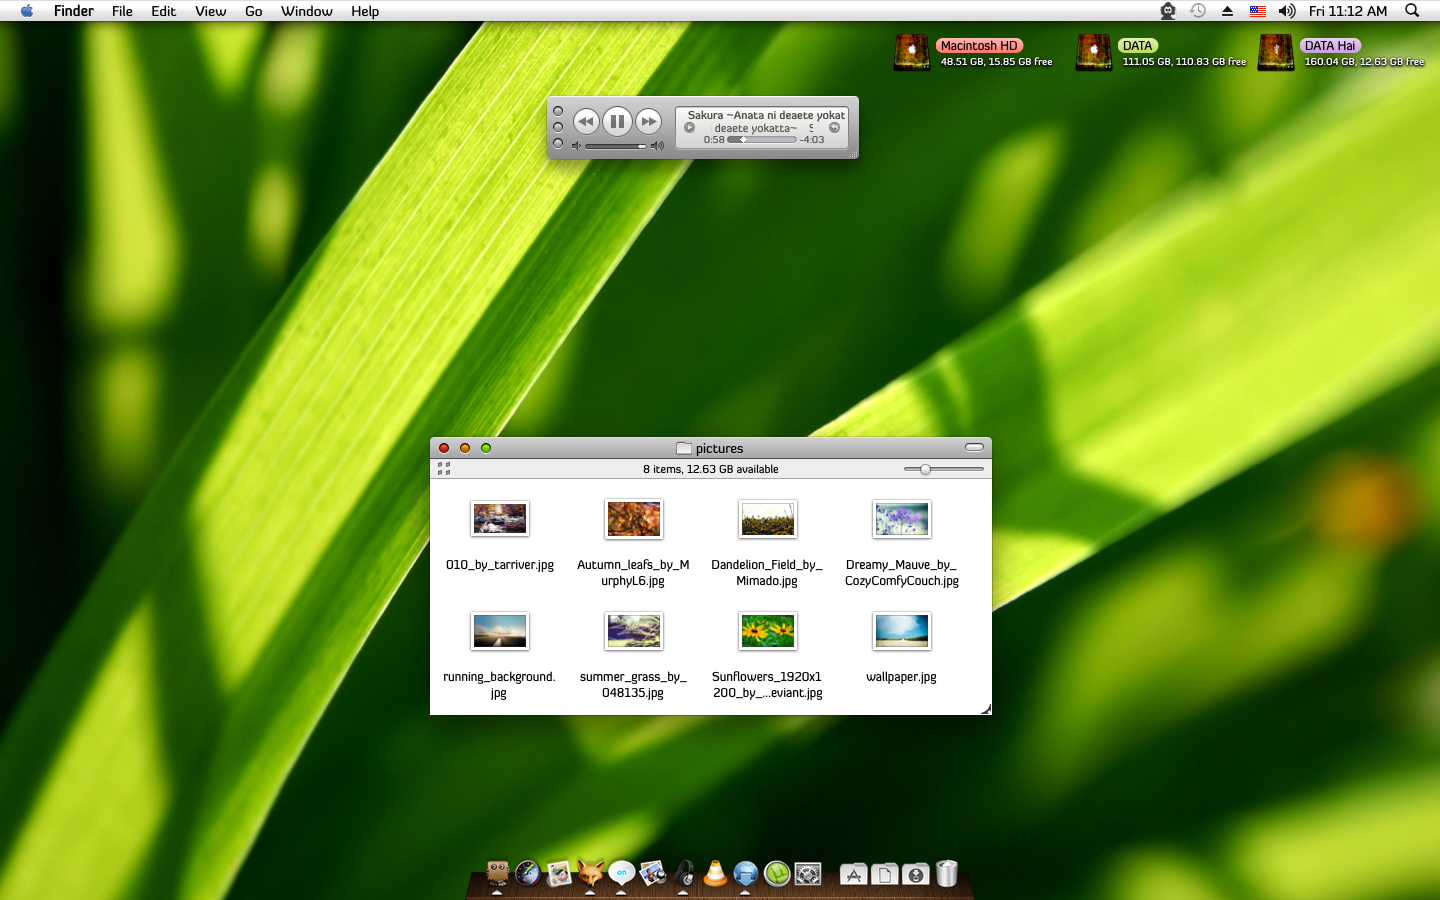Open the fox icon app in the Dock
The width and height of the screenshot is (1440, 900).
(590, 873)
